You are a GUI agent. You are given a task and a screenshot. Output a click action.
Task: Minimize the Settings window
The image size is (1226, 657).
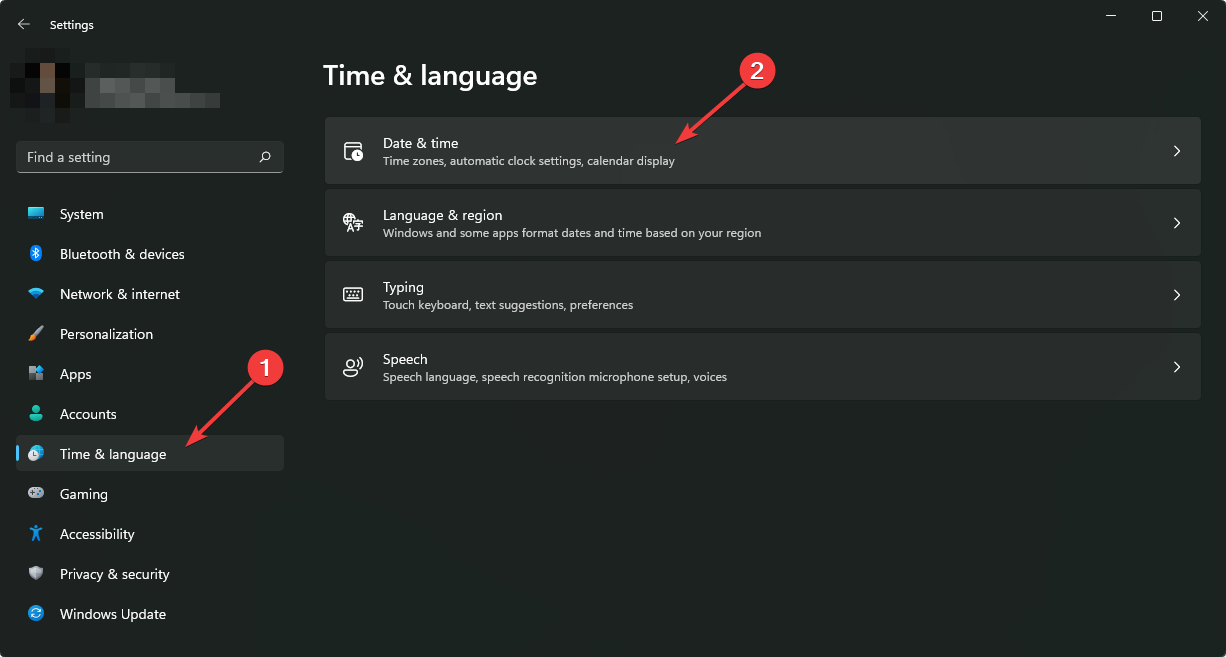point(1111,16)
